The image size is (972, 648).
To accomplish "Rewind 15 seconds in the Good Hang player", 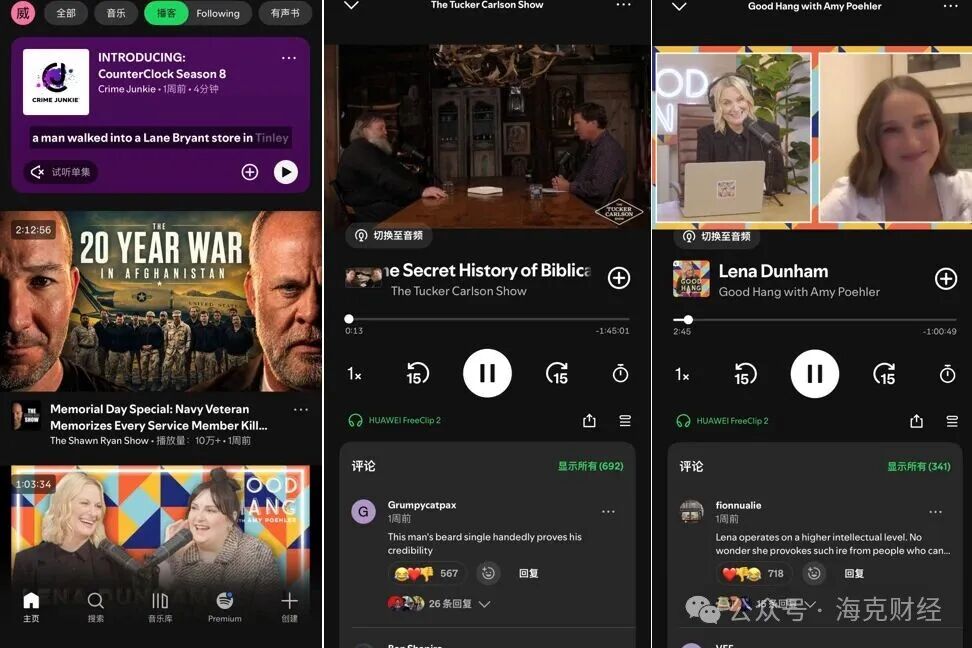I will [x=744, y=375].
